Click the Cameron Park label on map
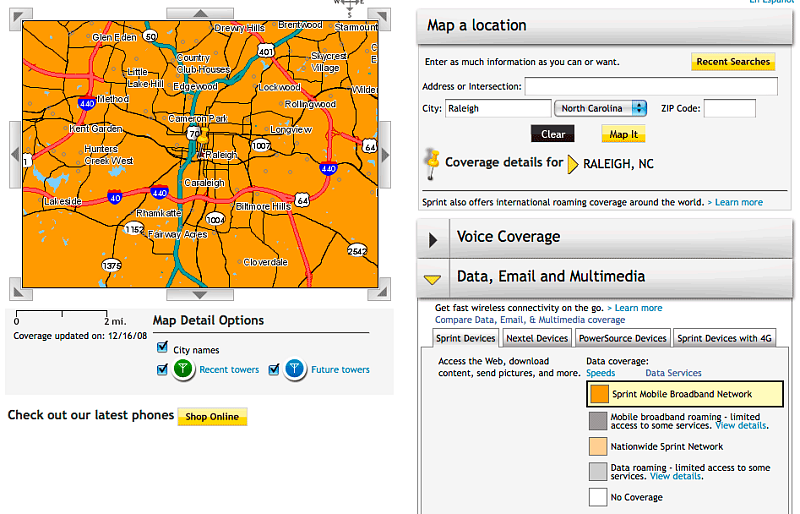The height and width of the screenshot is (514, 800). pos(198,118)
